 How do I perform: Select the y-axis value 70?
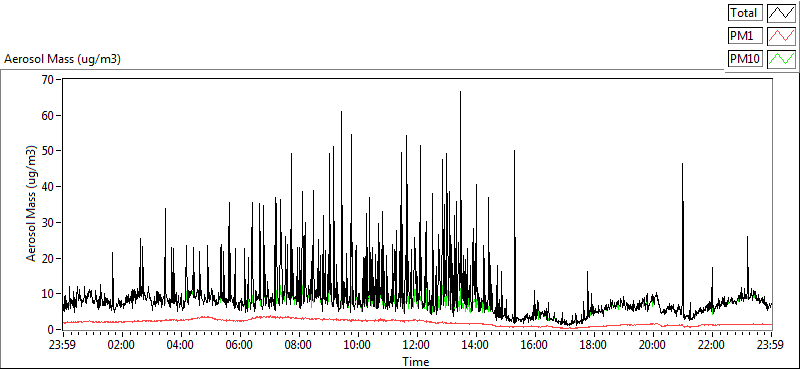(x=48, y=80)
